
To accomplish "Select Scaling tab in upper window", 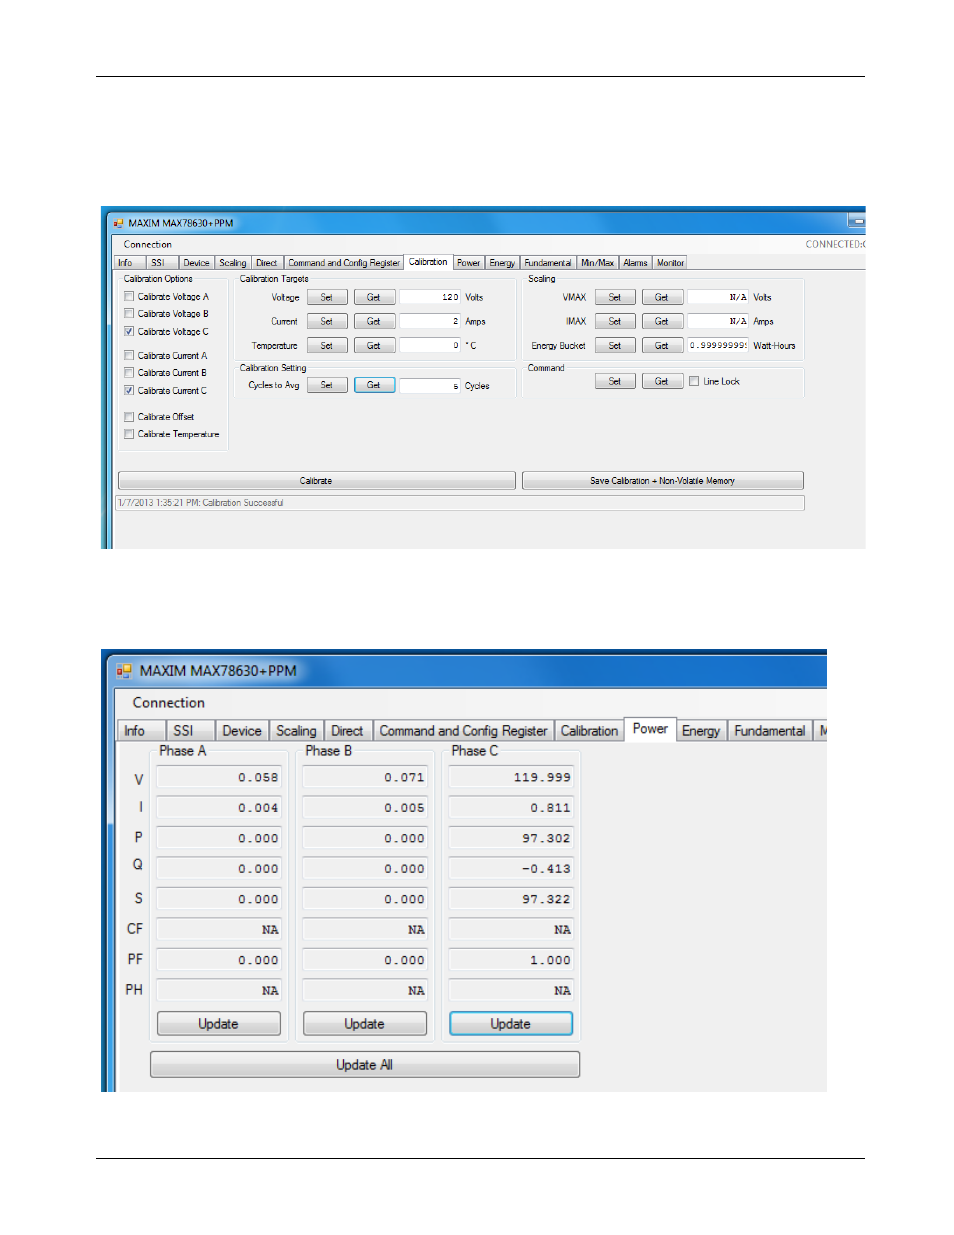I will point(233,263).
